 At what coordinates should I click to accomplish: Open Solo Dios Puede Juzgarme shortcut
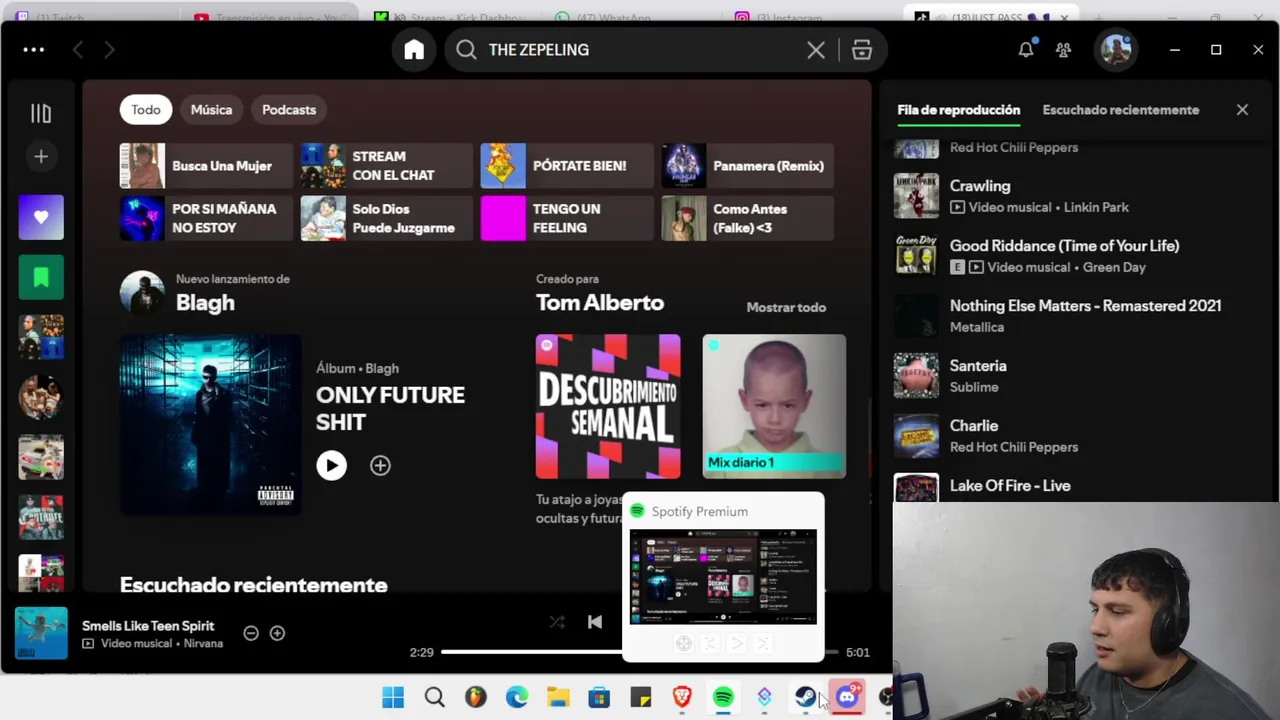click(x=387, y=218)
